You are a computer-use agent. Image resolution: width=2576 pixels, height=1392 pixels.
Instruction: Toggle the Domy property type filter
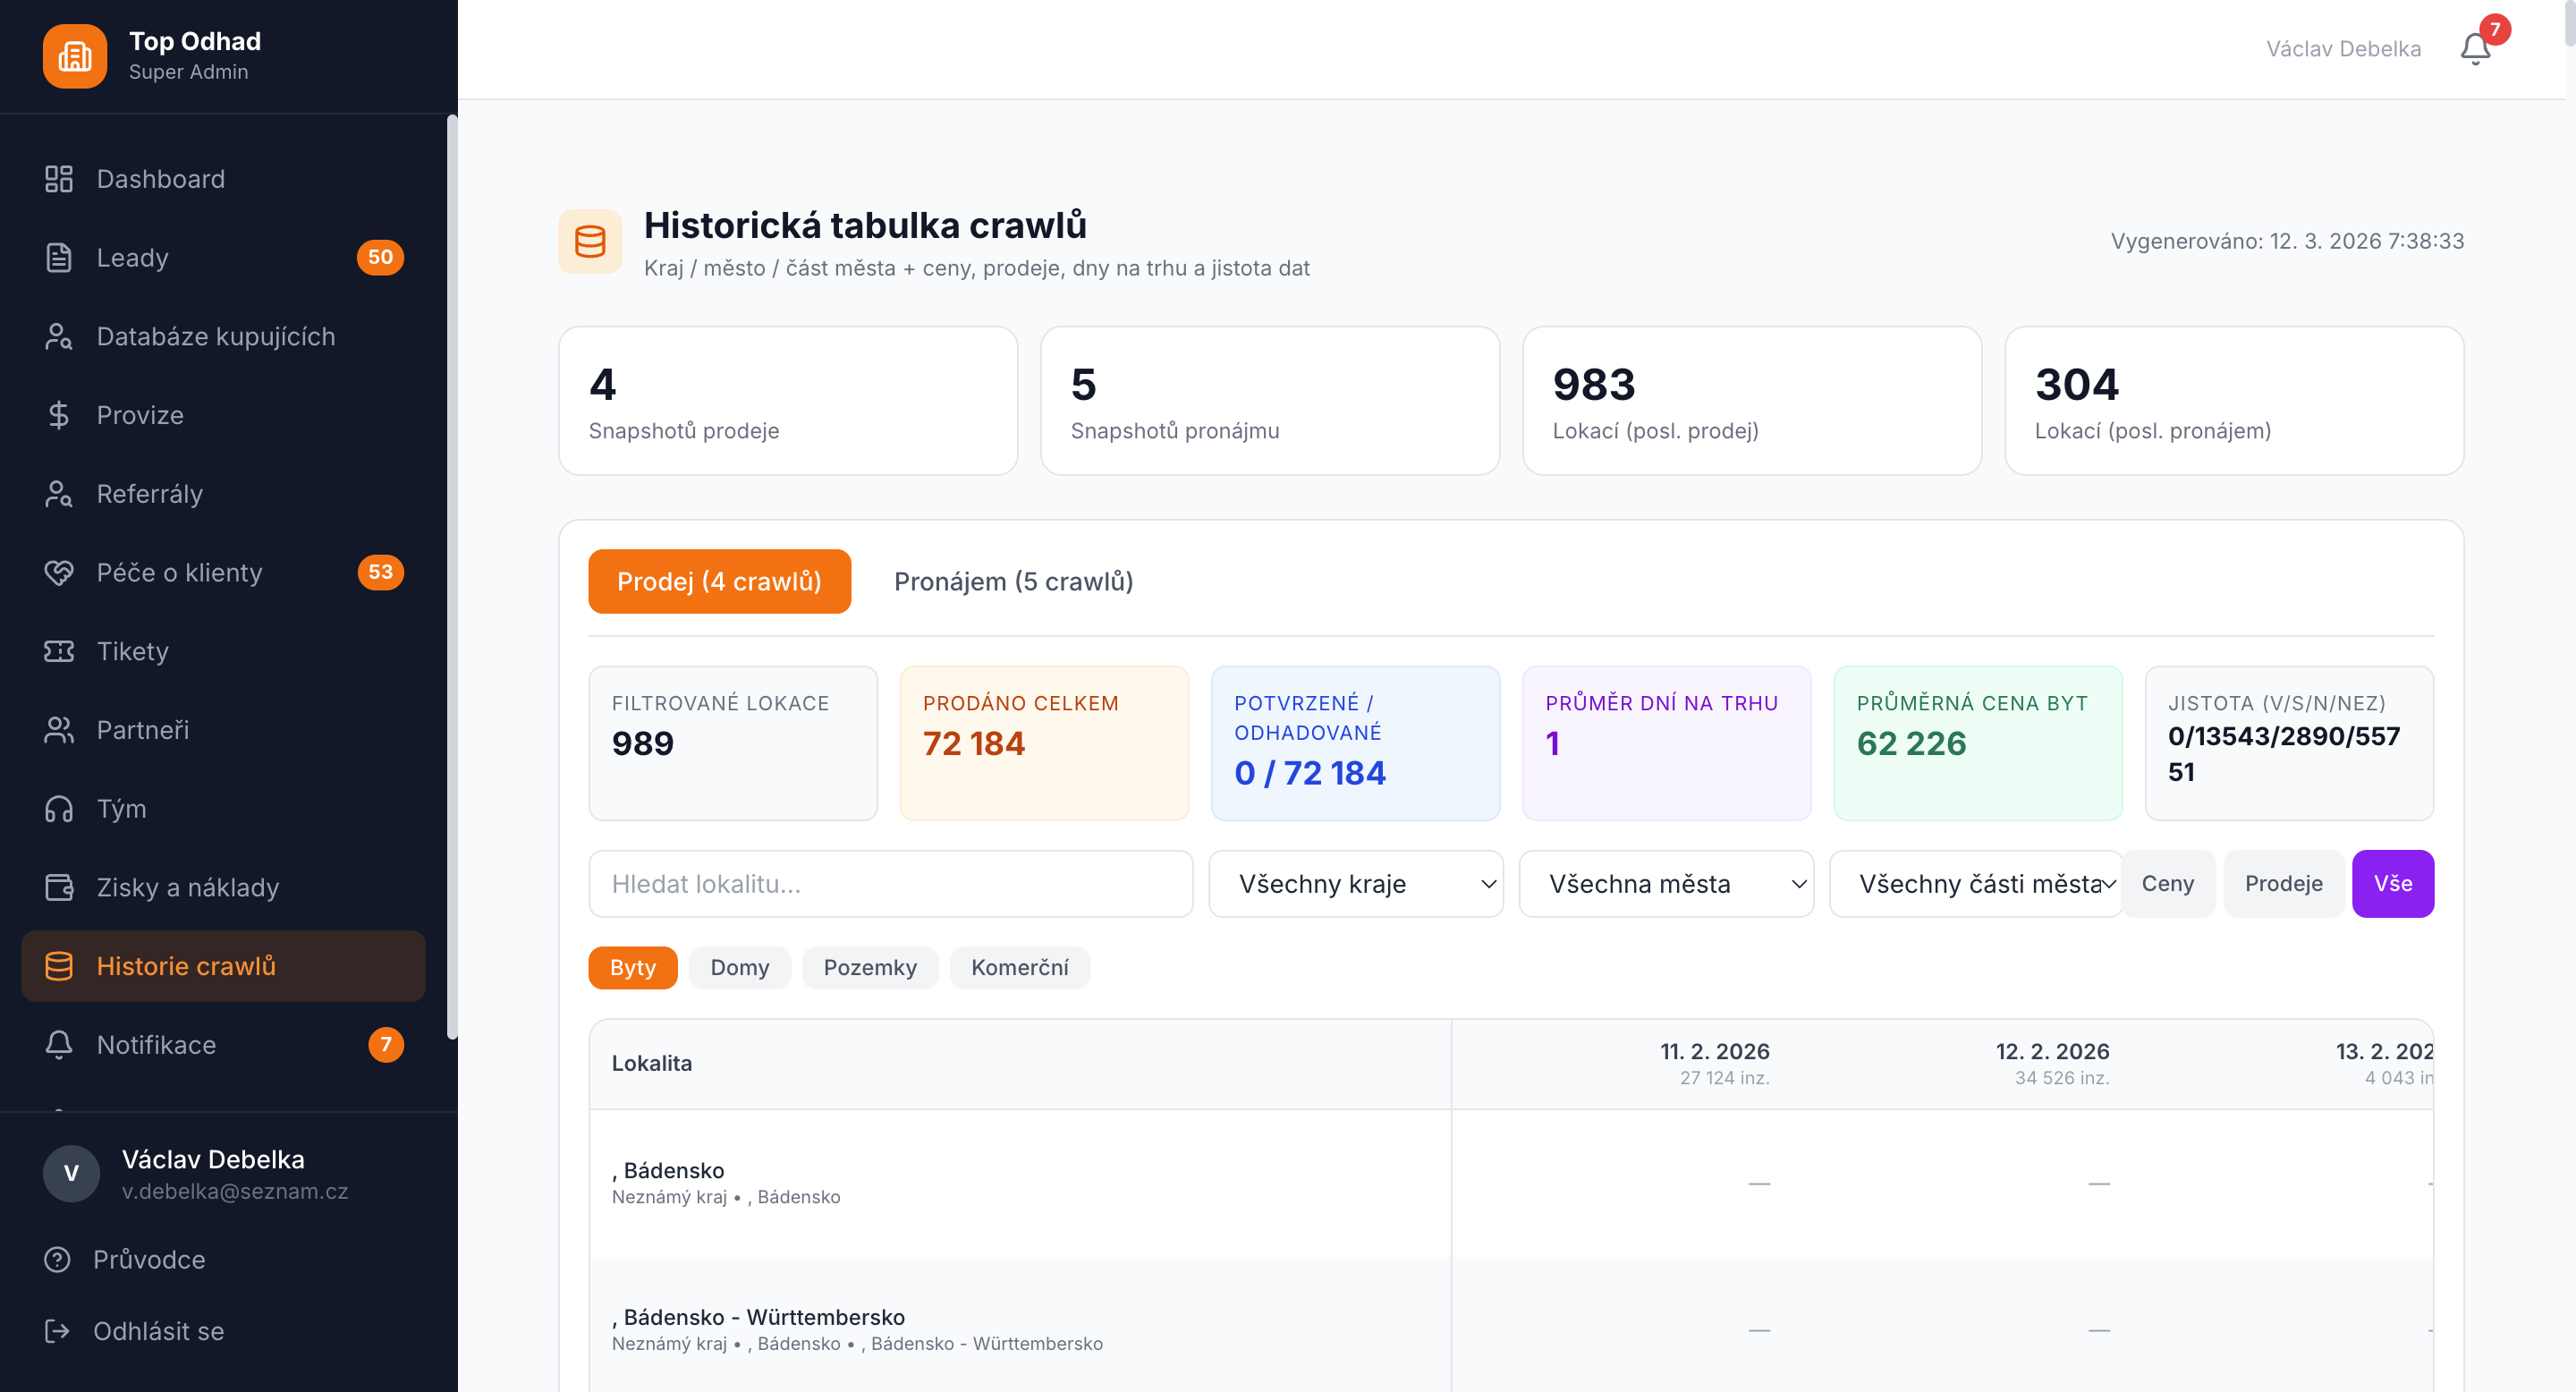[x=739, y=967]
